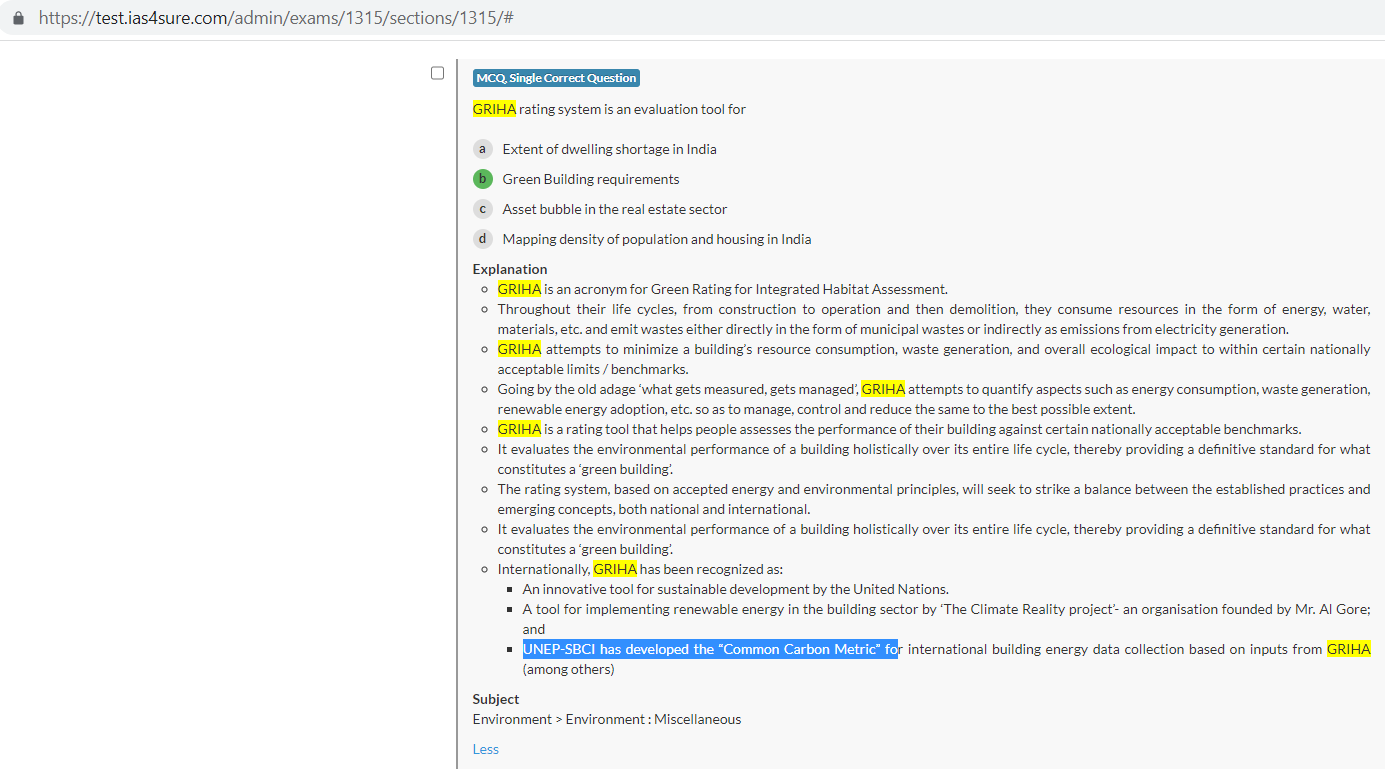This screenshot has width=1385, height=769.
Task: Click answer text 'Green Building requirements'
Action: (x=590, y=179)
